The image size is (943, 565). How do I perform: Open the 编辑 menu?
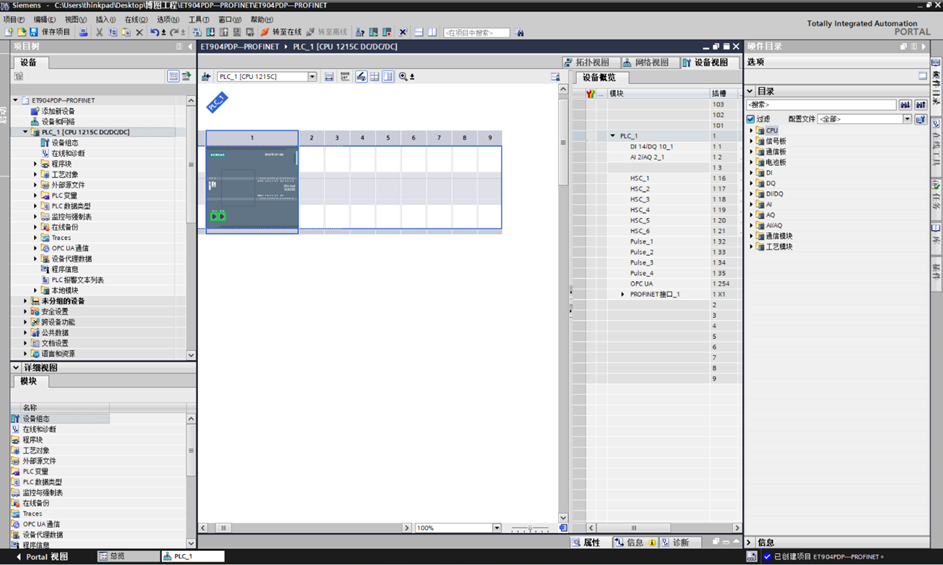coord(44,19)
